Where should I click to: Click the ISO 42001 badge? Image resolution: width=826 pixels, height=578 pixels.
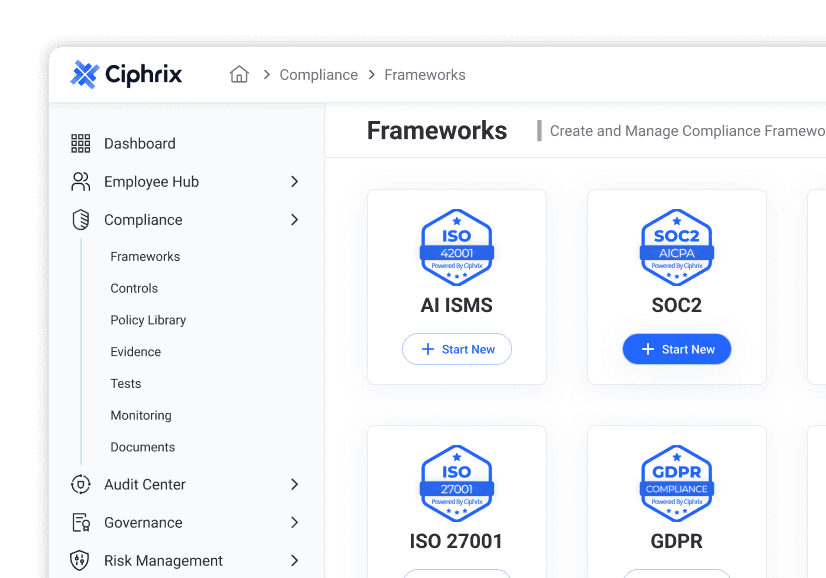(457, 248)
